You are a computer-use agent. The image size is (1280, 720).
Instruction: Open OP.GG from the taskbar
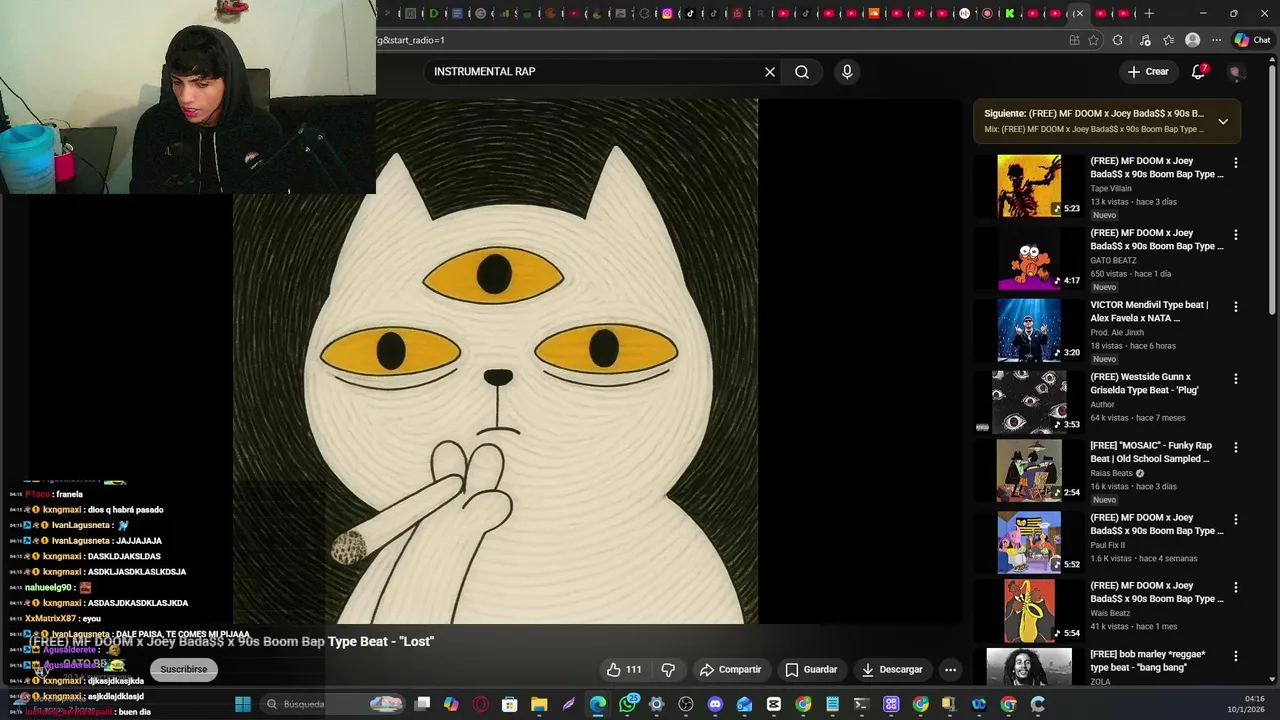tap(891, 704)
